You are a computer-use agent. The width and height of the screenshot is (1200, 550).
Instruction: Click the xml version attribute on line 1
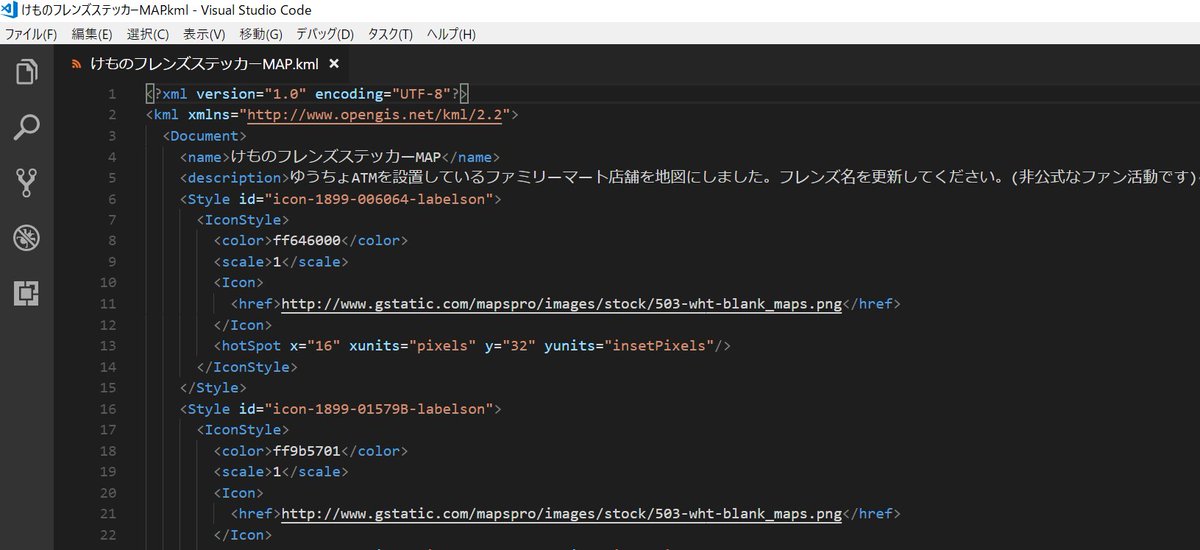pyautogui.click(x=251, y=94)
